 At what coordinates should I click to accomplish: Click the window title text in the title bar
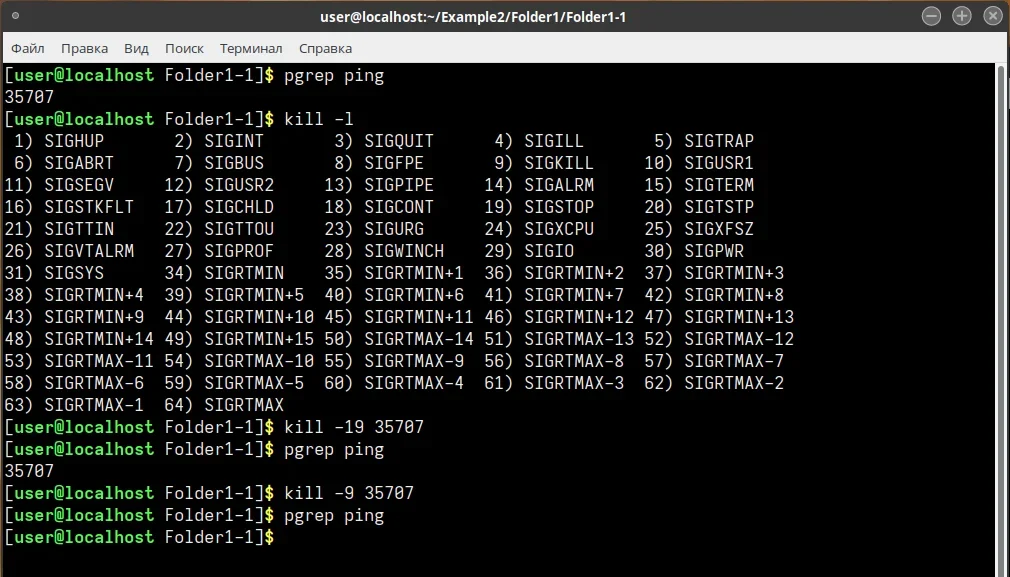click(473, 17)
